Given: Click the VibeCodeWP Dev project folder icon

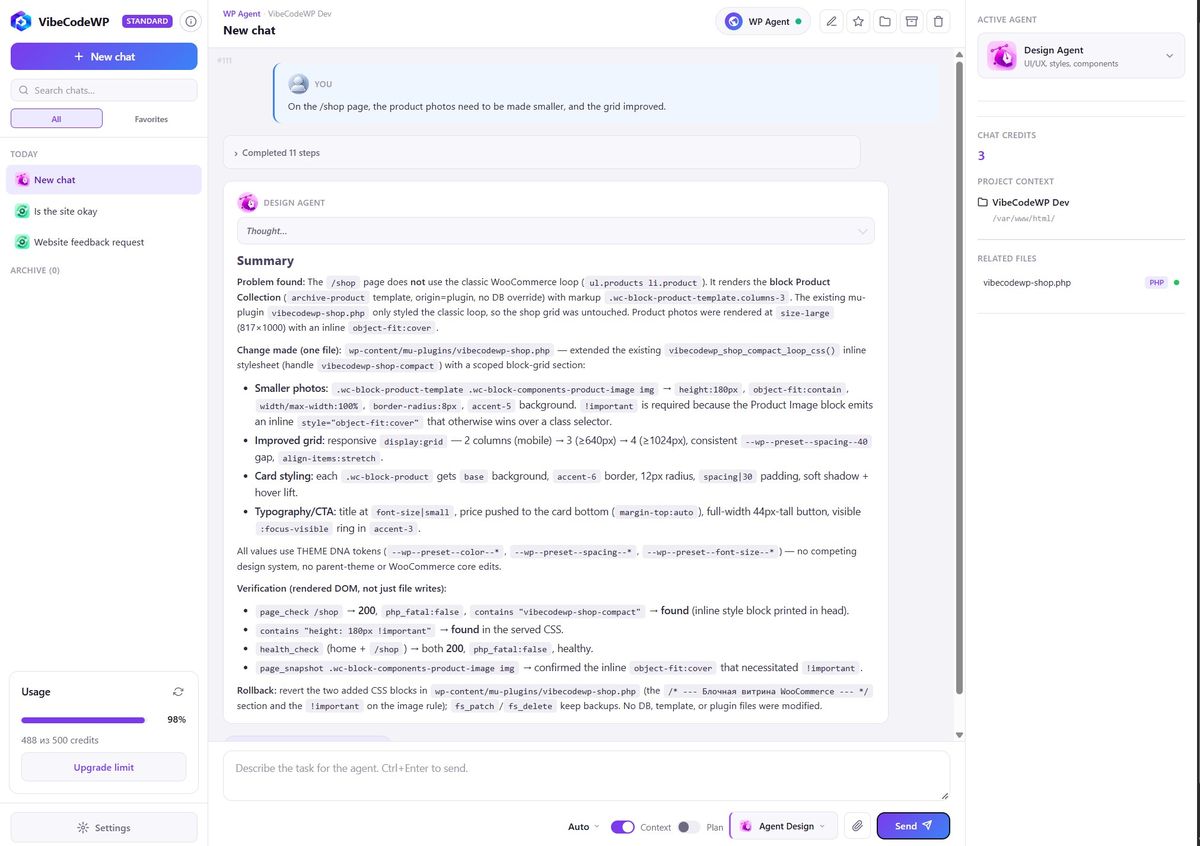Looking at the screenshot, I should (983, 202).
